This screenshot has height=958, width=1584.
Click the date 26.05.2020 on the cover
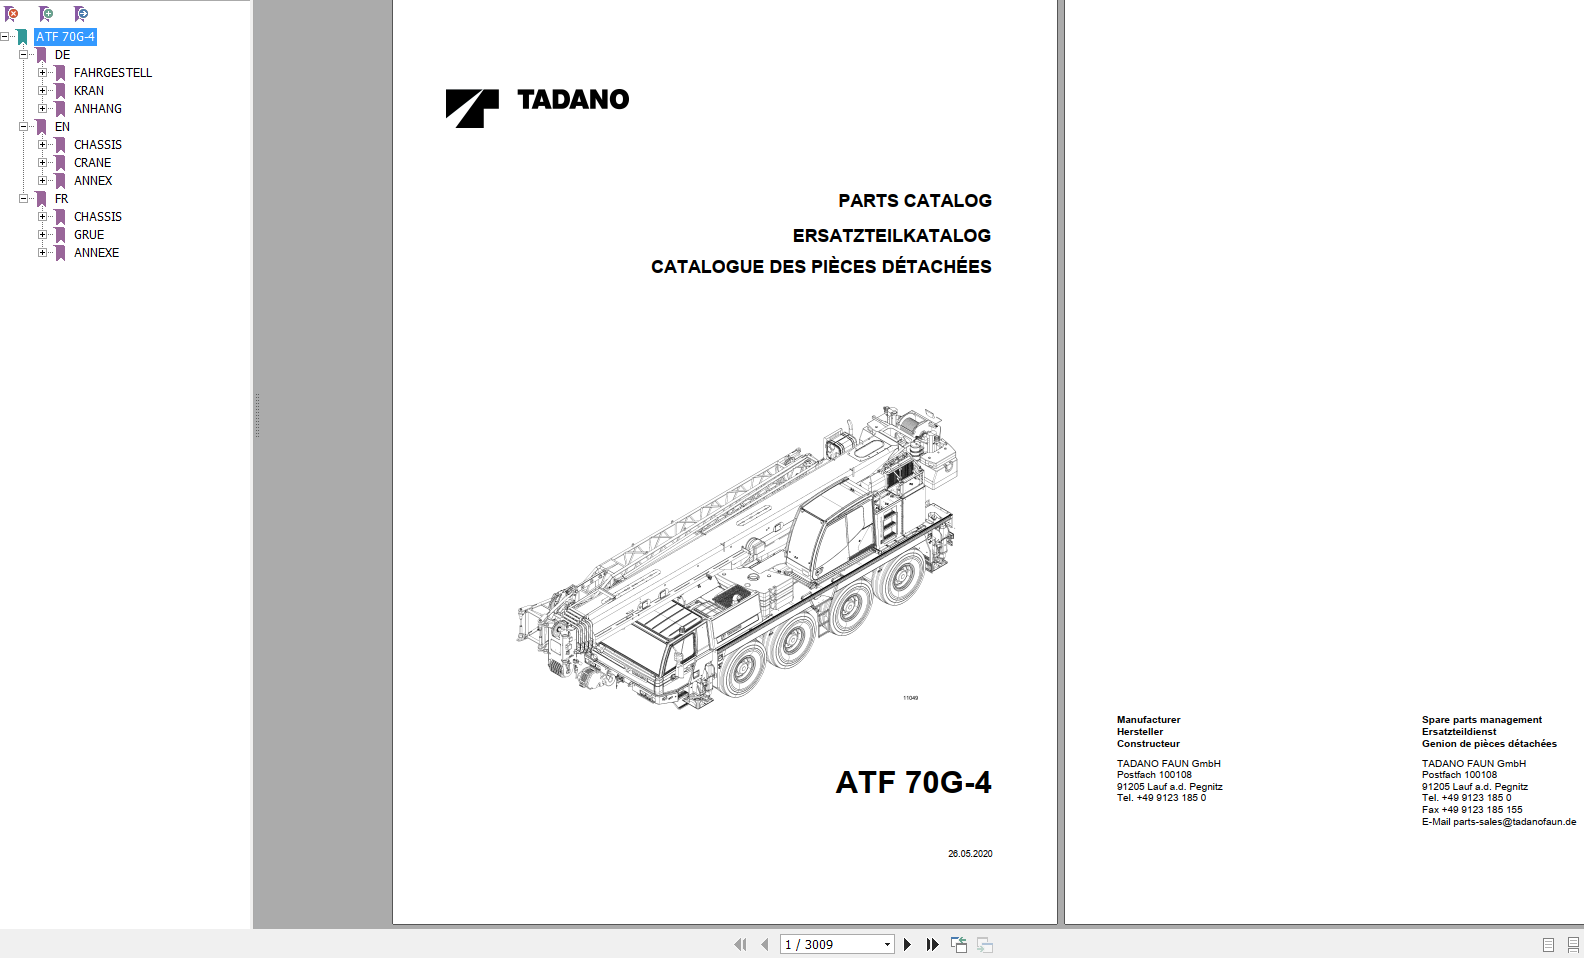[970, 854]
